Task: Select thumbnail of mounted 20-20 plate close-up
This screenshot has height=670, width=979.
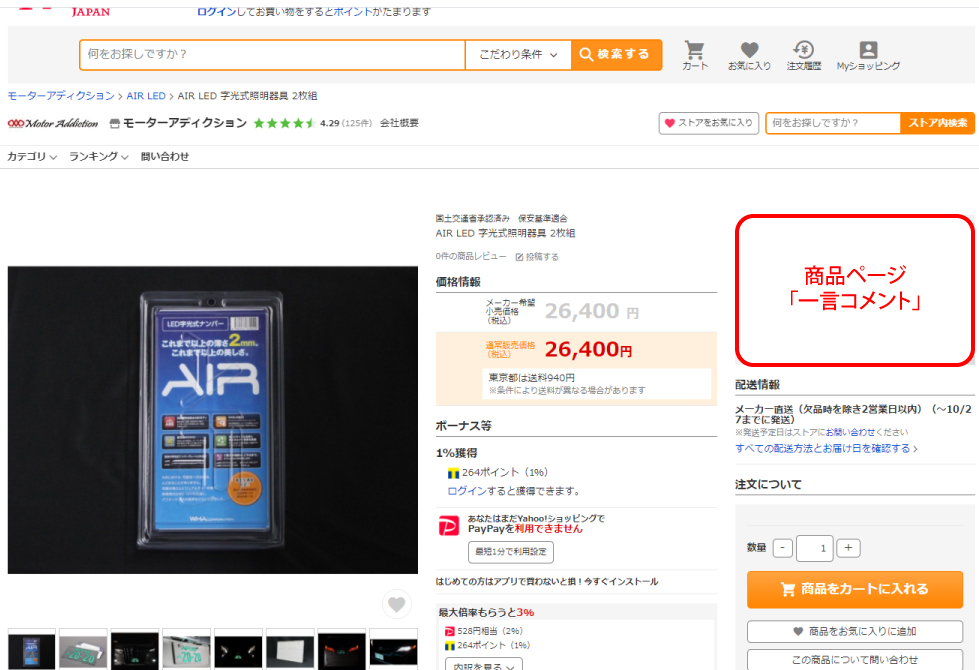Action: pyautogui.click(x=187, y=650)
